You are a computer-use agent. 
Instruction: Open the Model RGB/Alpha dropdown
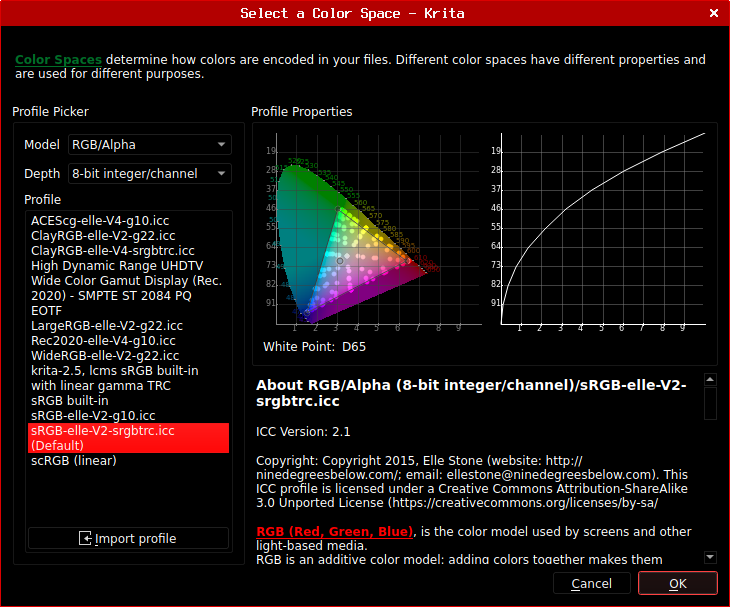click(x=150, y=145)
